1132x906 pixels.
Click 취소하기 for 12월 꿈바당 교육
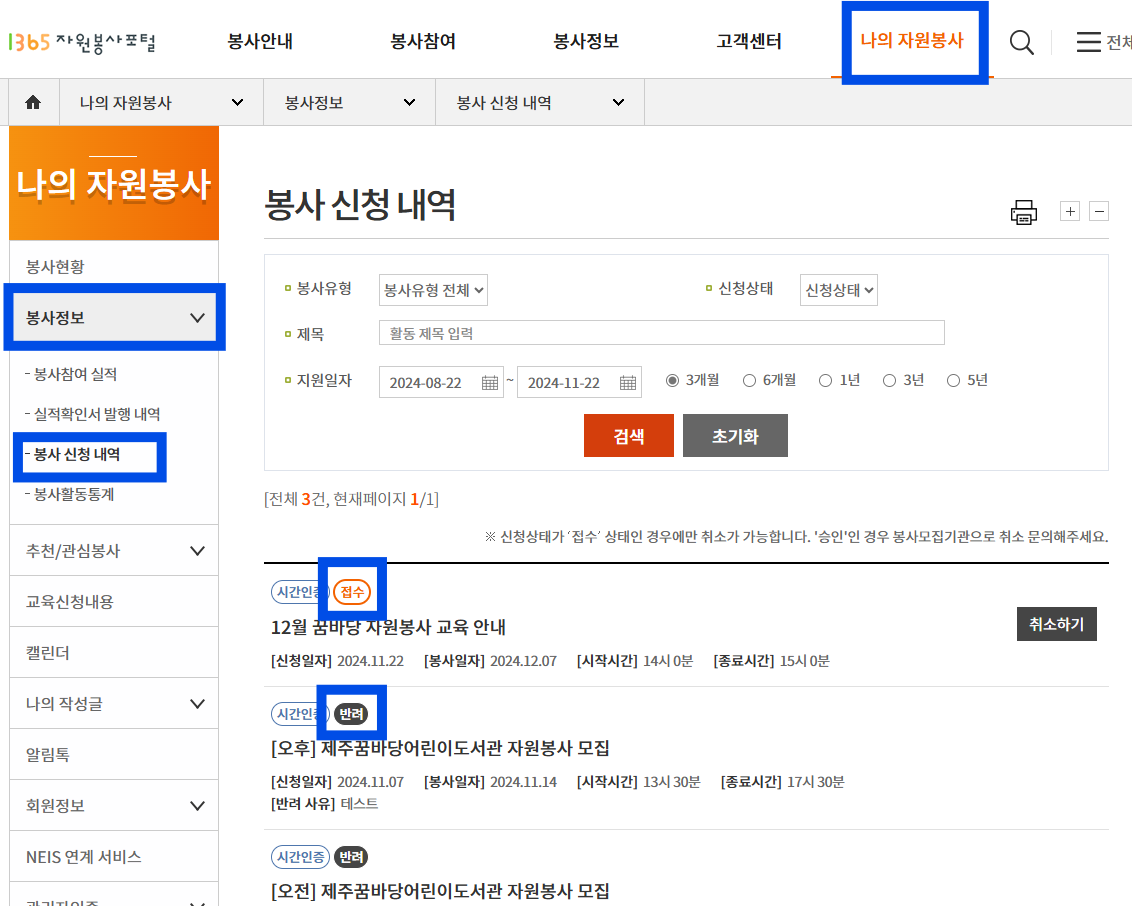[x=1057, y=624]
